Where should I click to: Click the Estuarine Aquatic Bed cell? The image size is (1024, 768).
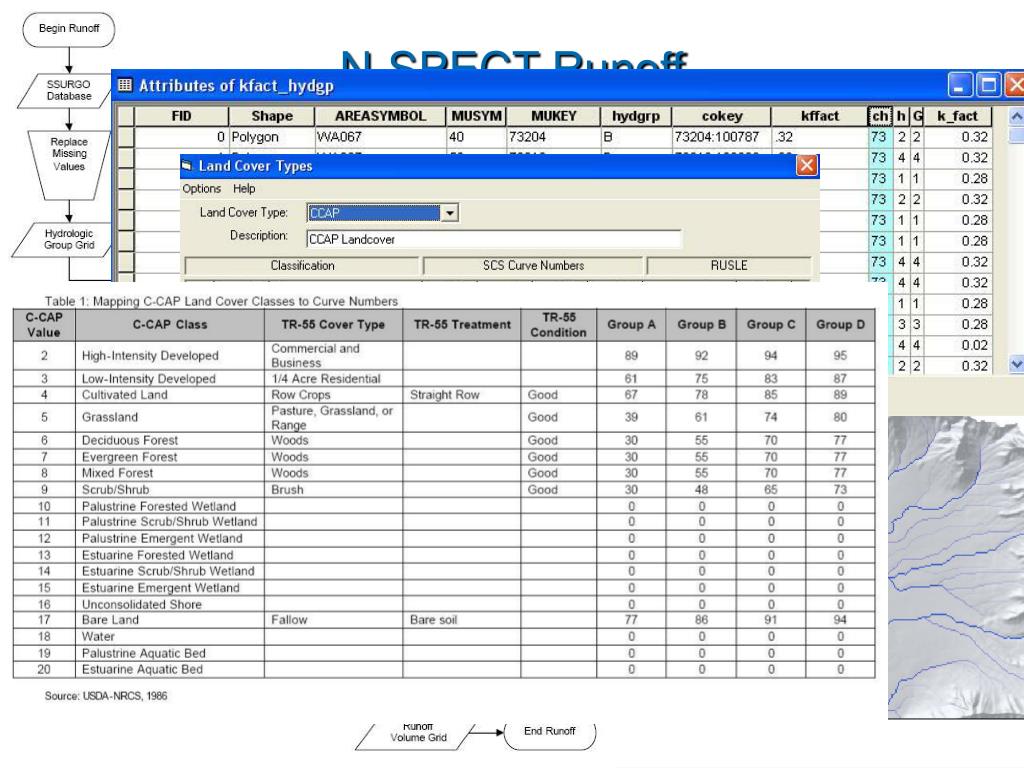[170, 669]
